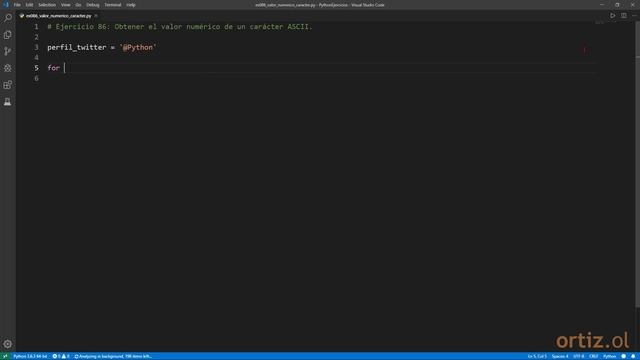Open the Selection menu
Screen dimensions: 640x360
coord(47,5)
